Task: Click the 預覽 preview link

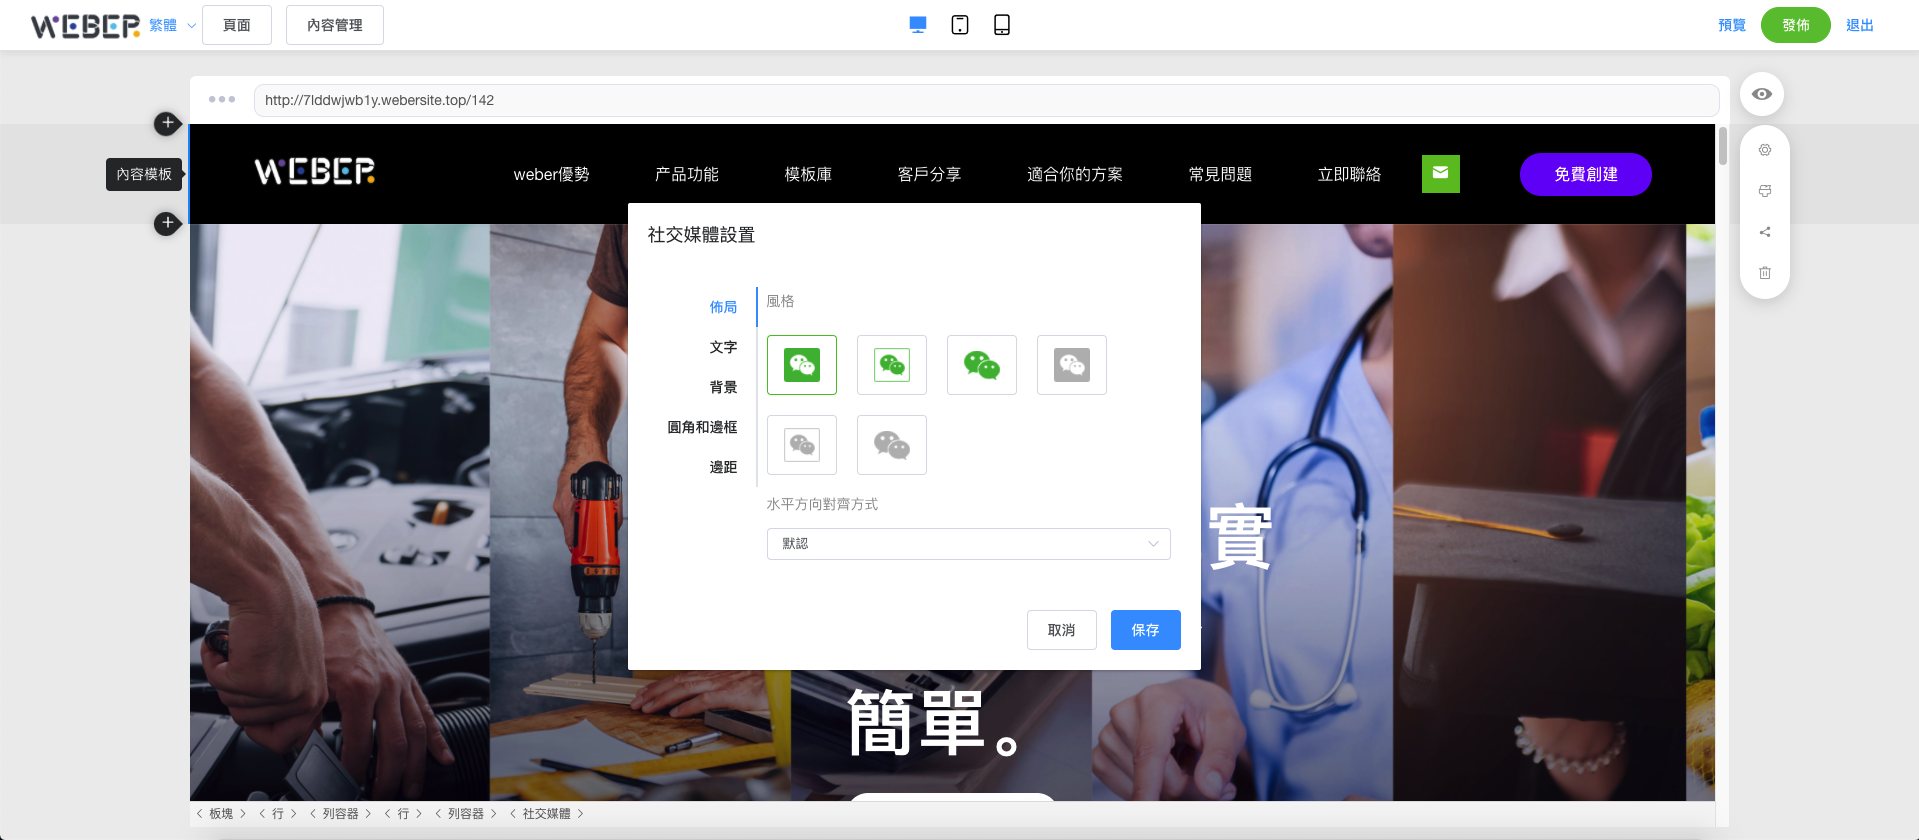Action: coord(1732,25)
